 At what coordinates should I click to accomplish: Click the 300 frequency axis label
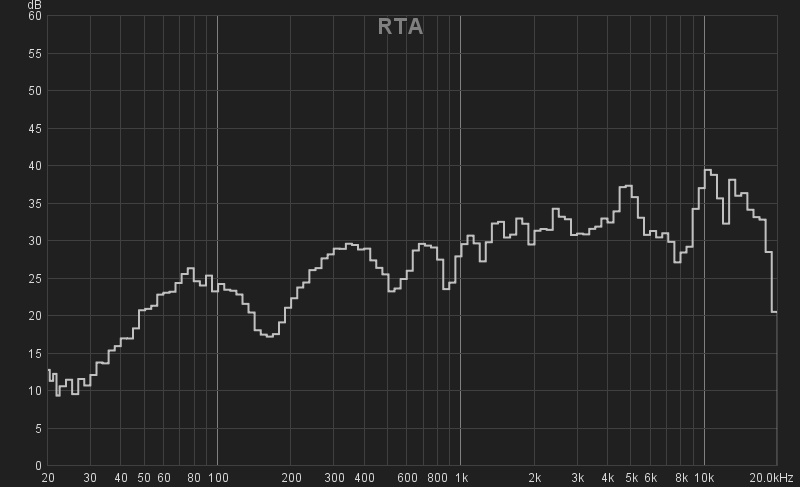[x=334, y=478]
